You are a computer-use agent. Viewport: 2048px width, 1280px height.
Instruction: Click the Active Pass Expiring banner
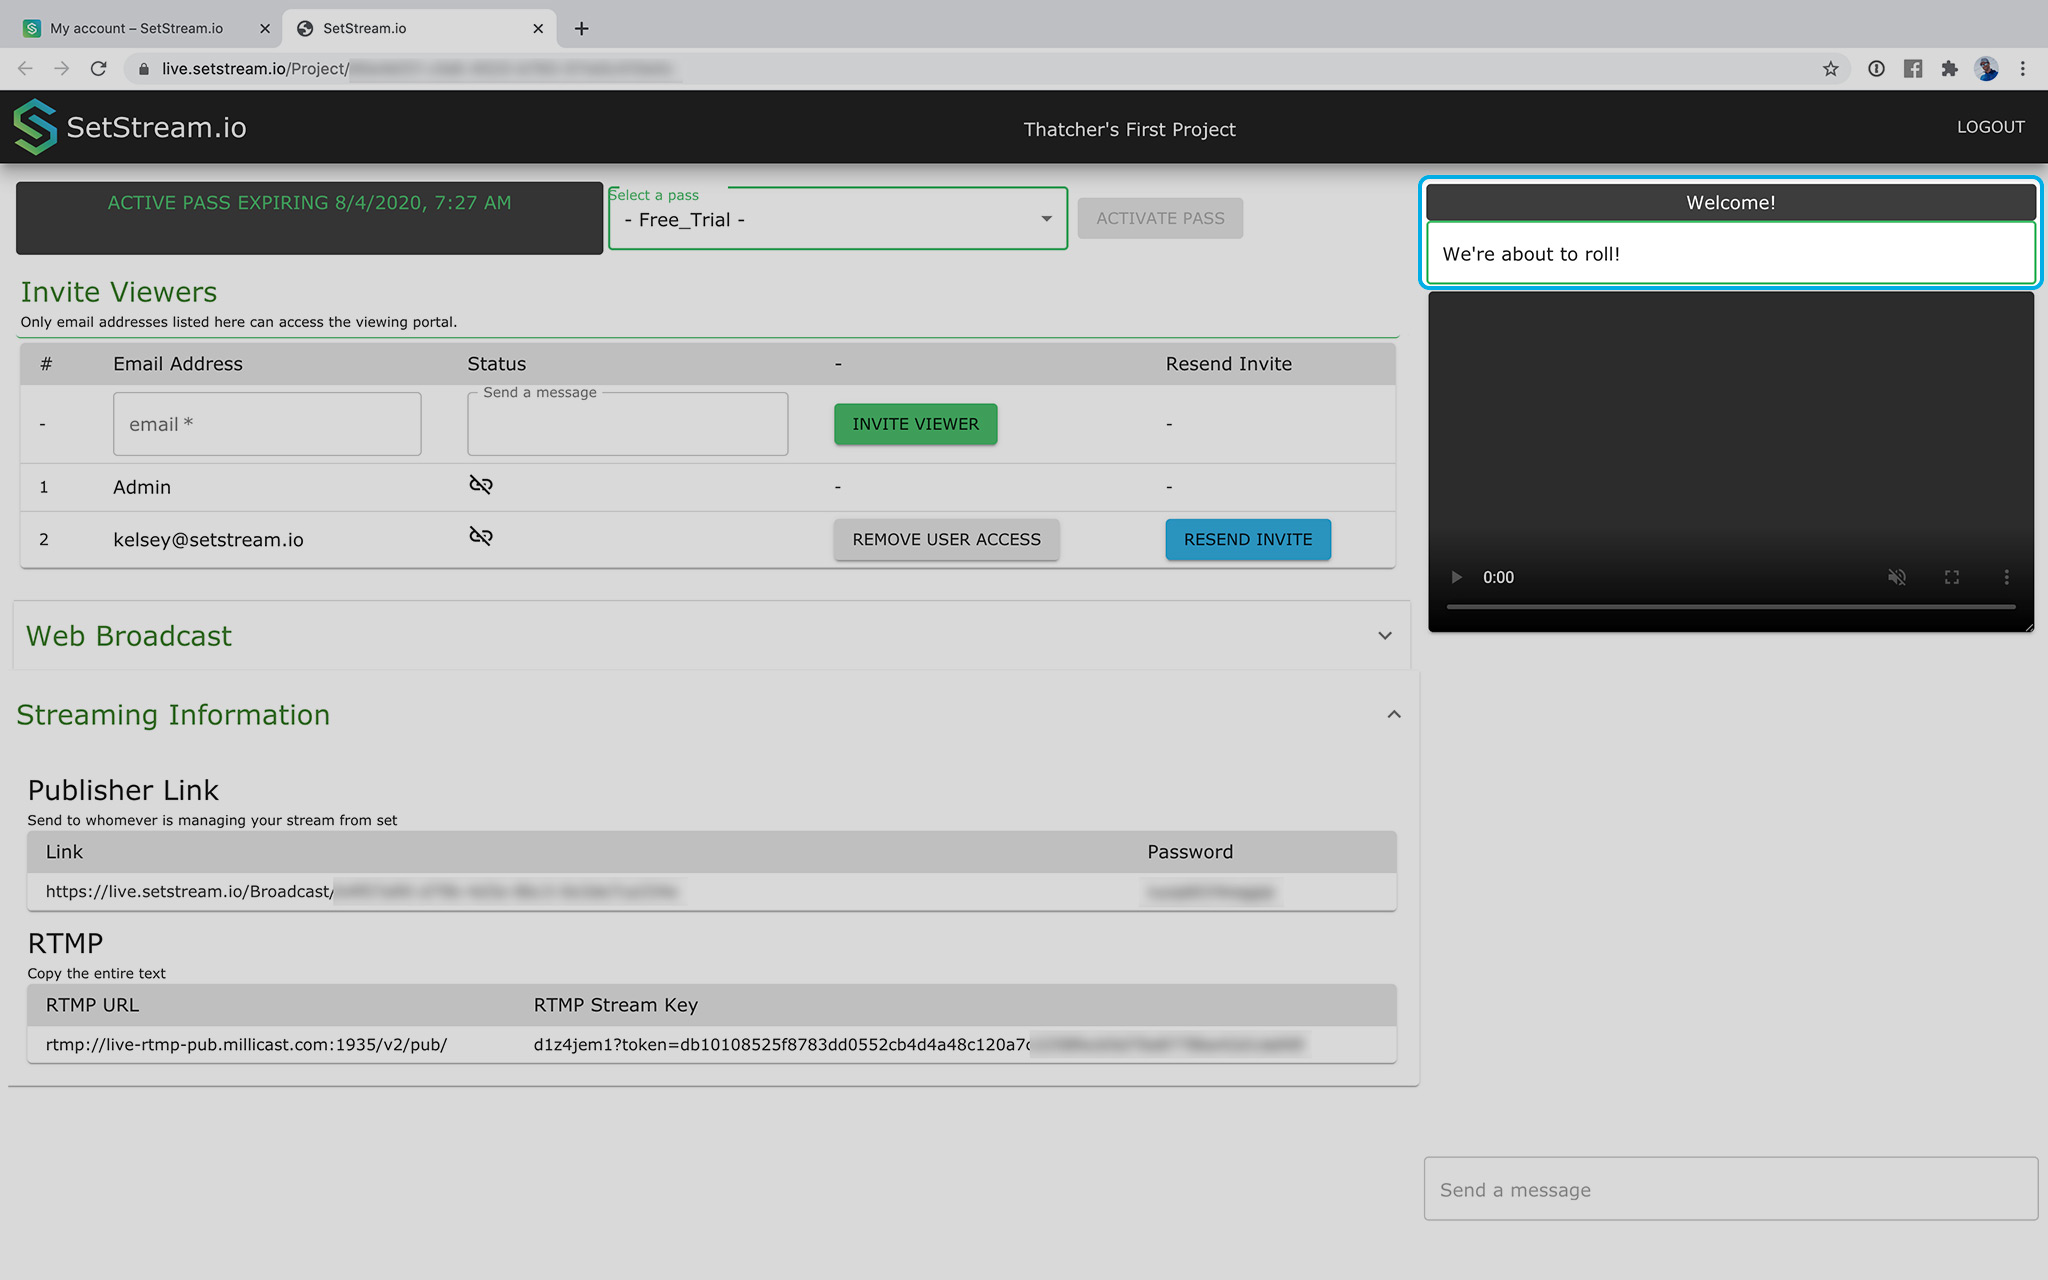pyautogui.click(x=309, y=217)
